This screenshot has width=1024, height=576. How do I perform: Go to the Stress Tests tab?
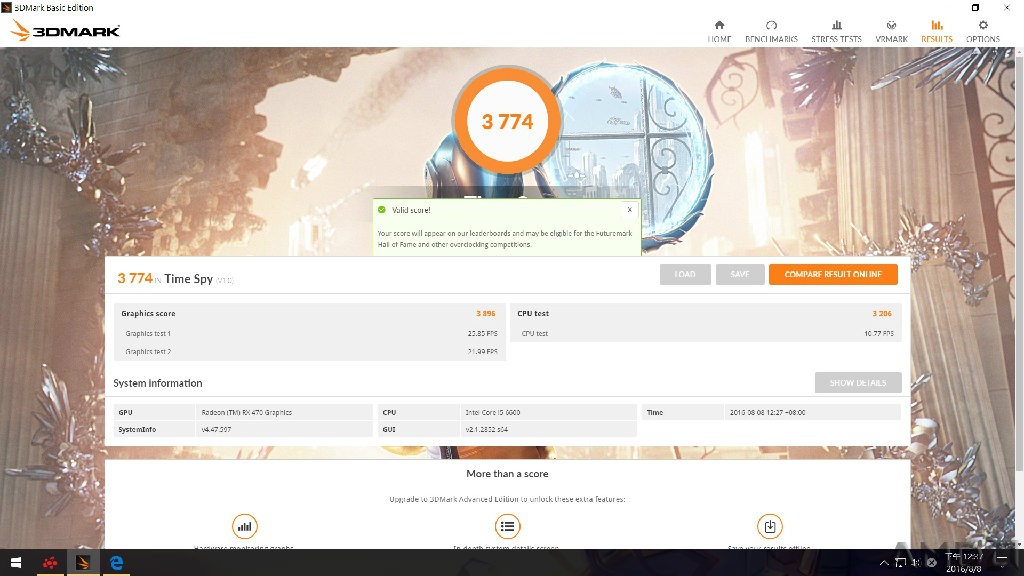[837, 31]
